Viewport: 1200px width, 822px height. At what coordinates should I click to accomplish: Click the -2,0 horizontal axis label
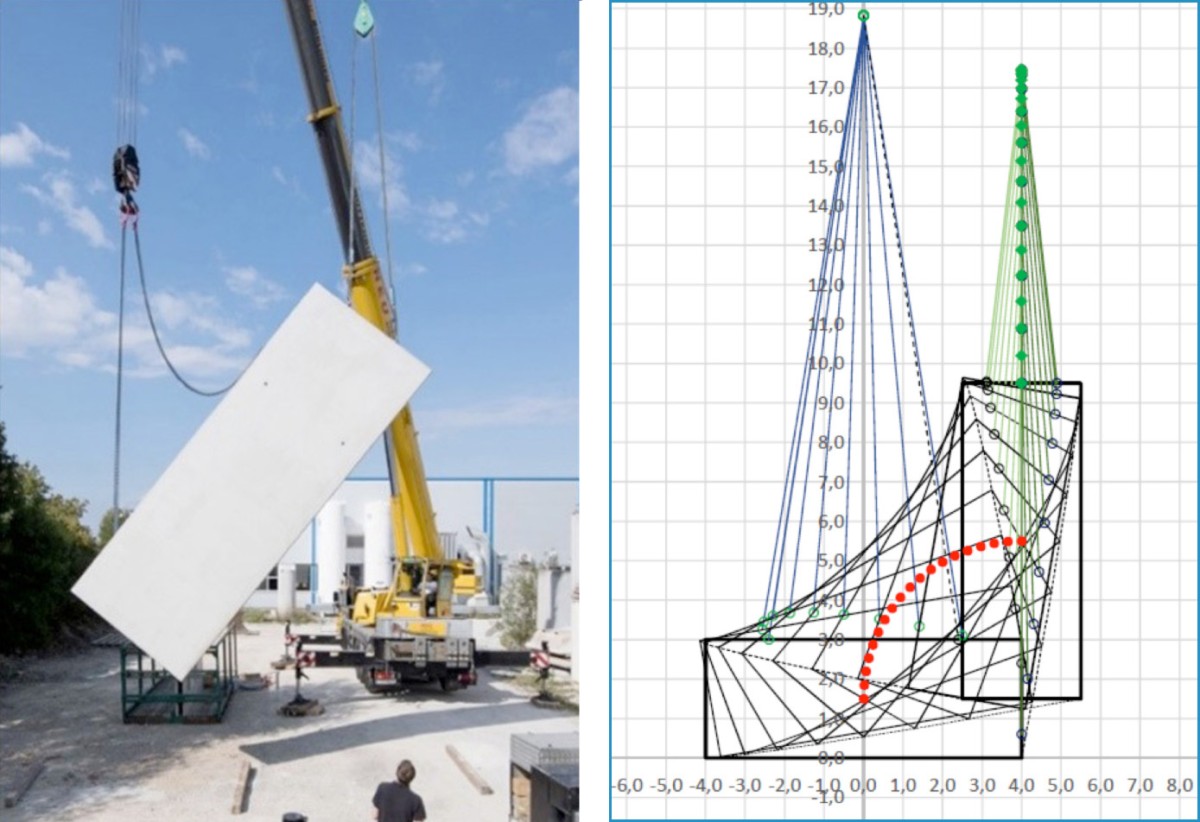(x=784, y=788)
